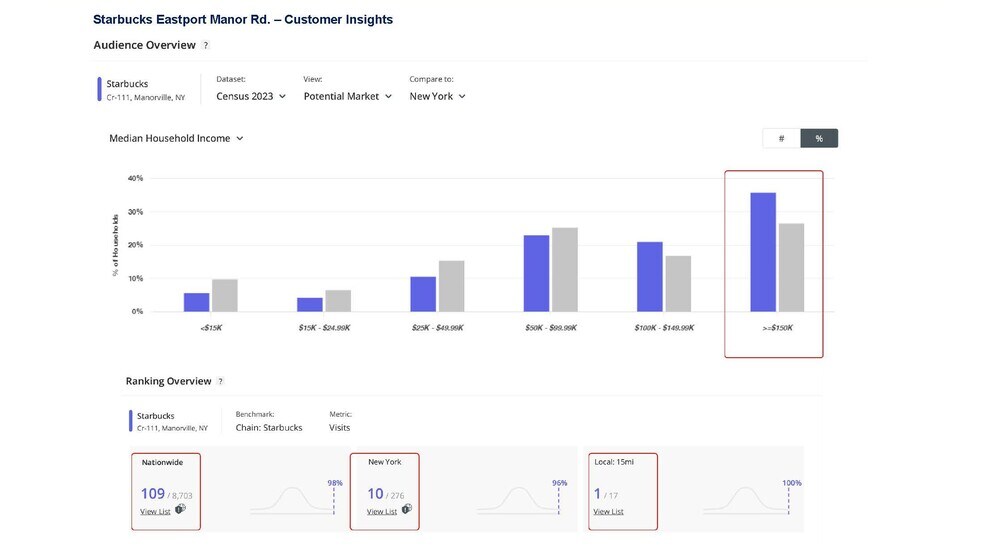
Task: Open the Dataset Census 2023 dropdown
Action: 251,96
